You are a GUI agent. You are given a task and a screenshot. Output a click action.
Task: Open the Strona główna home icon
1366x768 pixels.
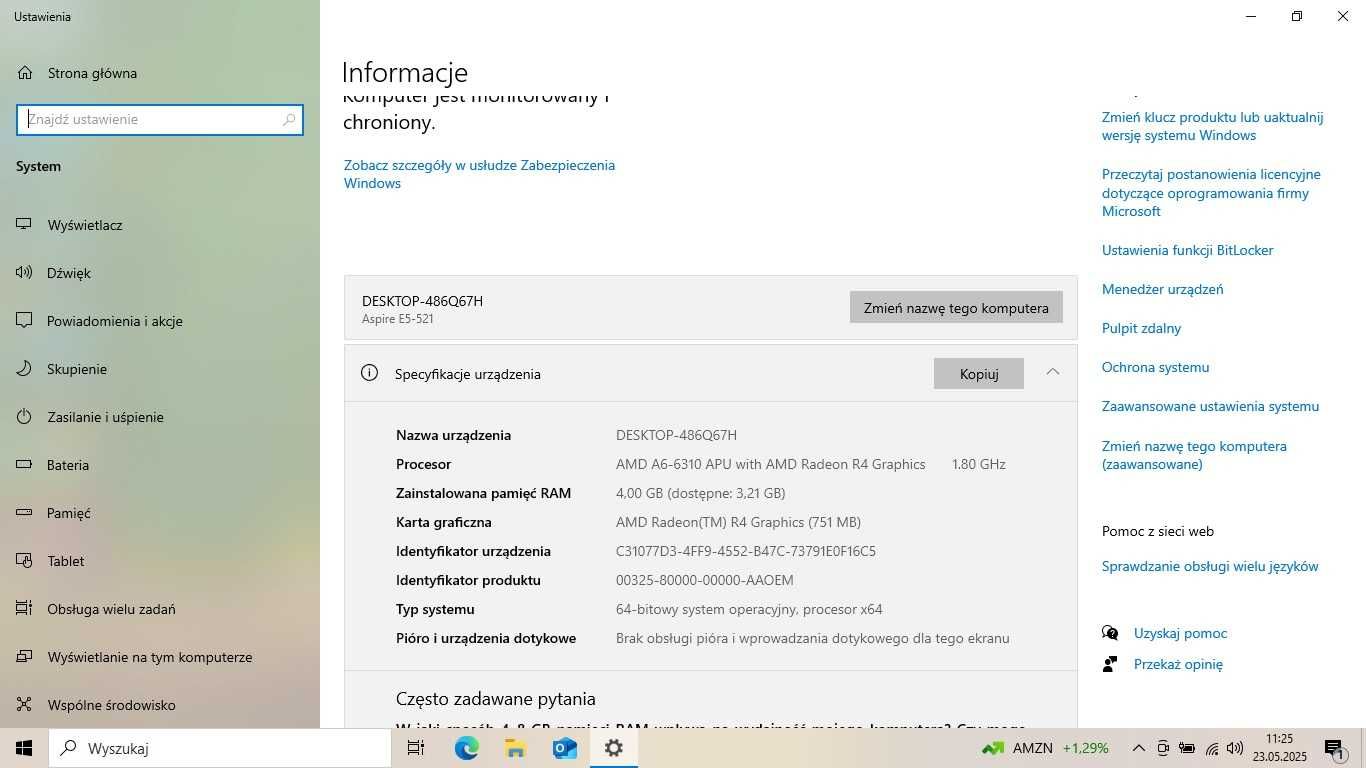(25, 73)
